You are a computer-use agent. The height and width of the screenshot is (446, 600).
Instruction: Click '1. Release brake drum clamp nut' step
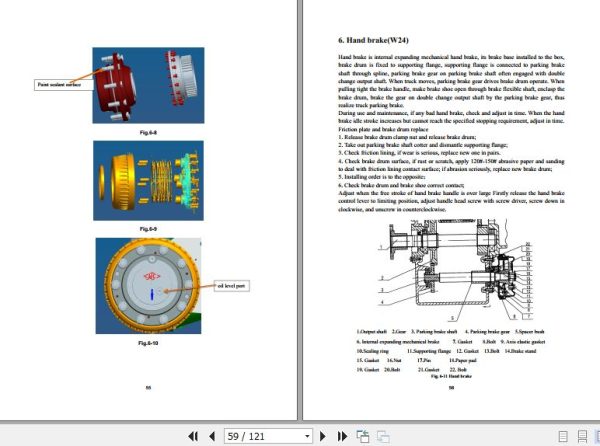click(x=407, y=137)
